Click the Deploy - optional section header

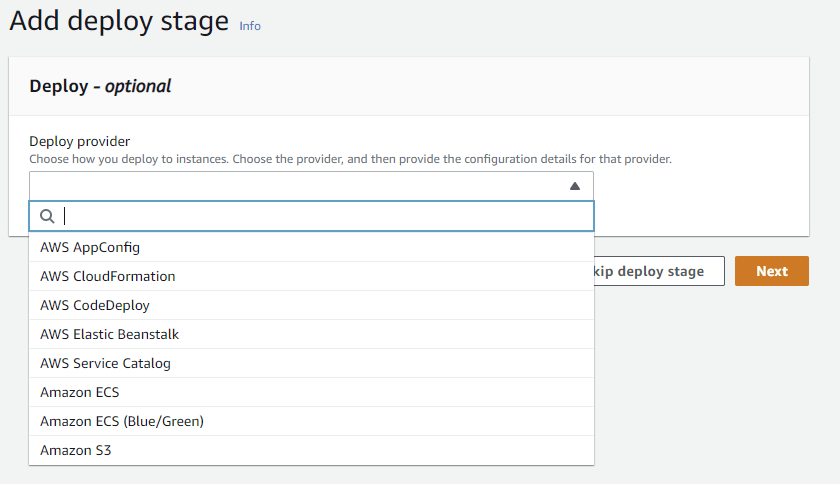point(100,86)
